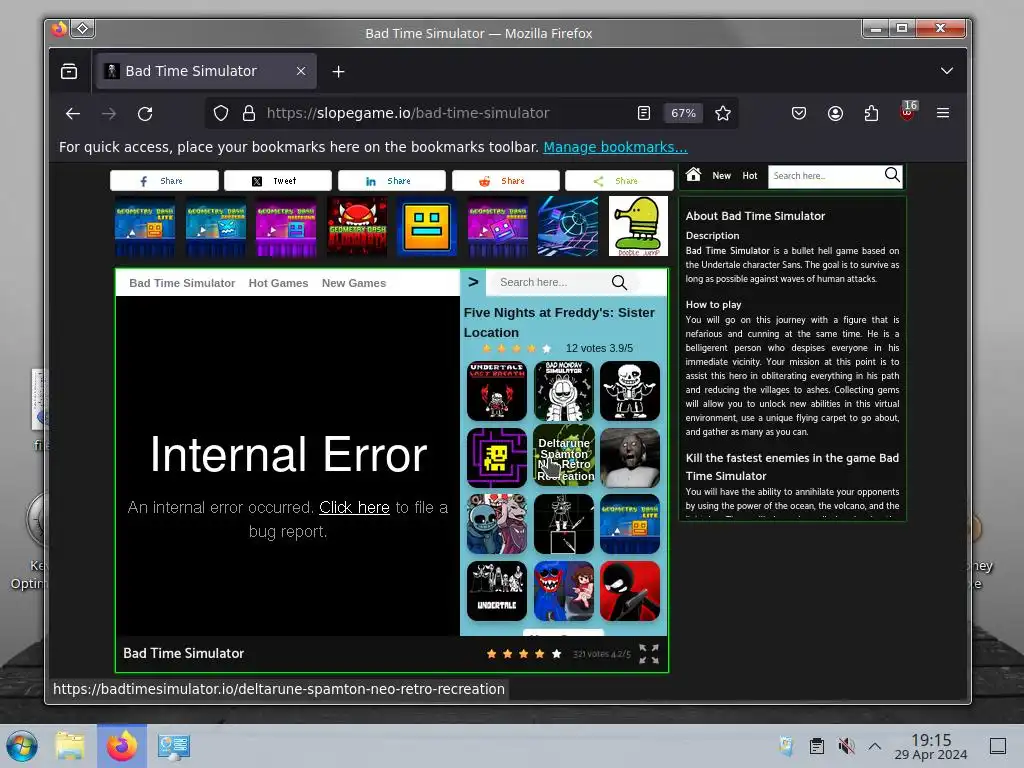1024x768 pixels.
Task: Close the Bad Time Simulator tab
Action: click(301, 71)
